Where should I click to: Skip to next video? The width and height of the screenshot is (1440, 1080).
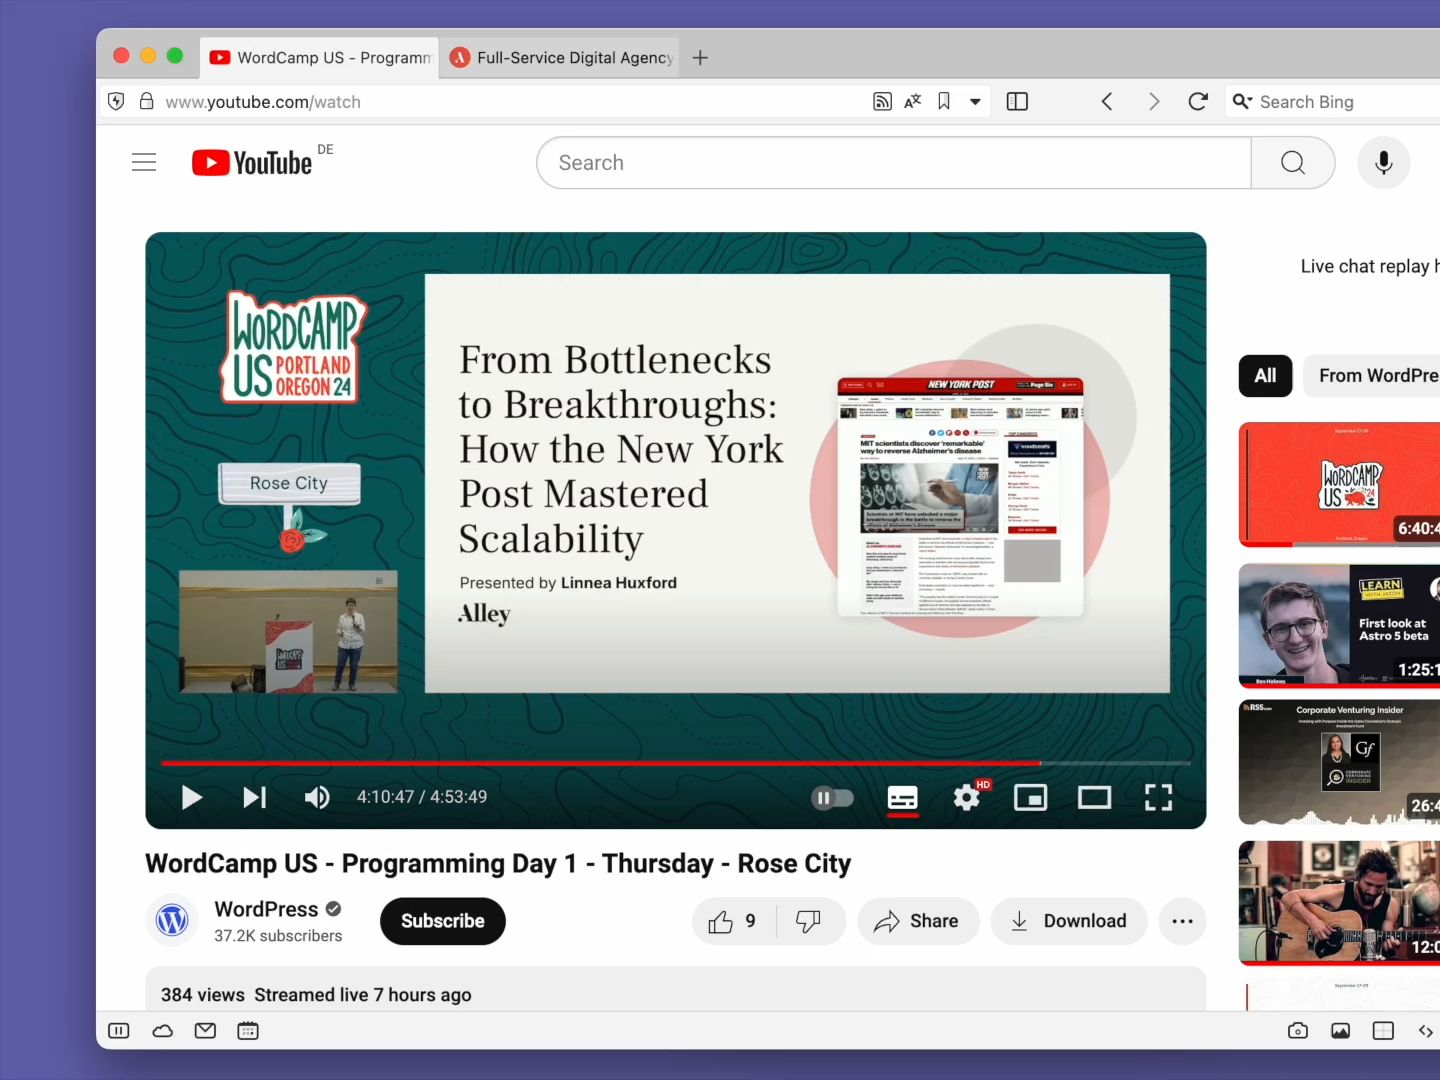tap(255, 797)
